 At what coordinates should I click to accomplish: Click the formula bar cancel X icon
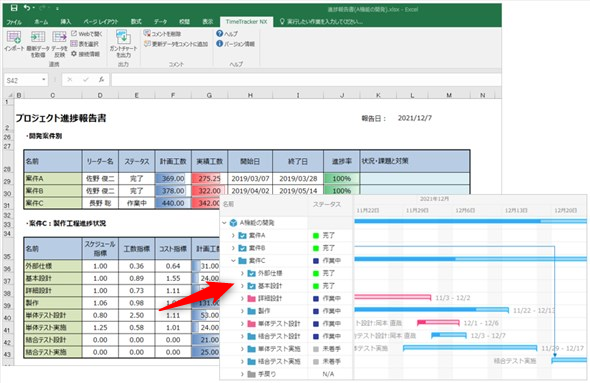pyautogui.click(x=70, y=80)
